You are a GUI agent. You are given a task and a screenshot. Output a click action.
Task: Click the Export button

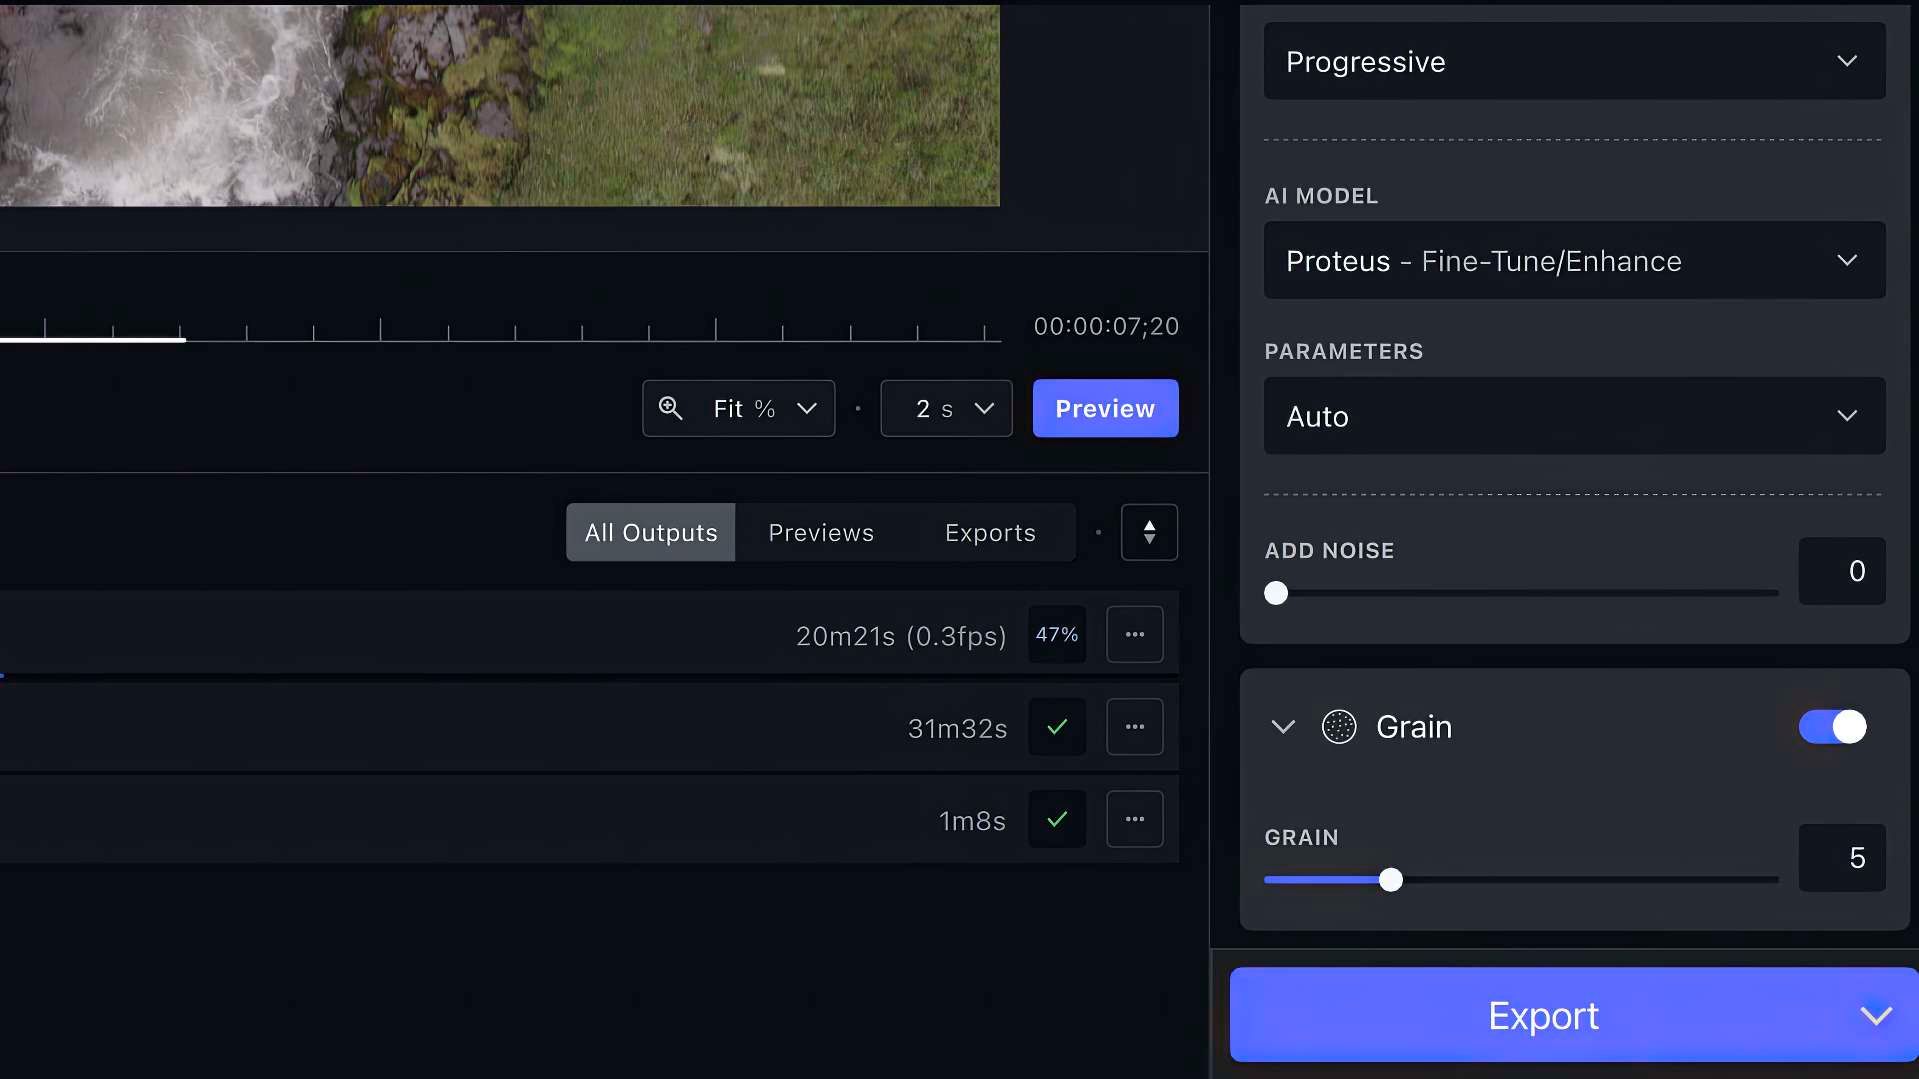pos(1543,1015)
